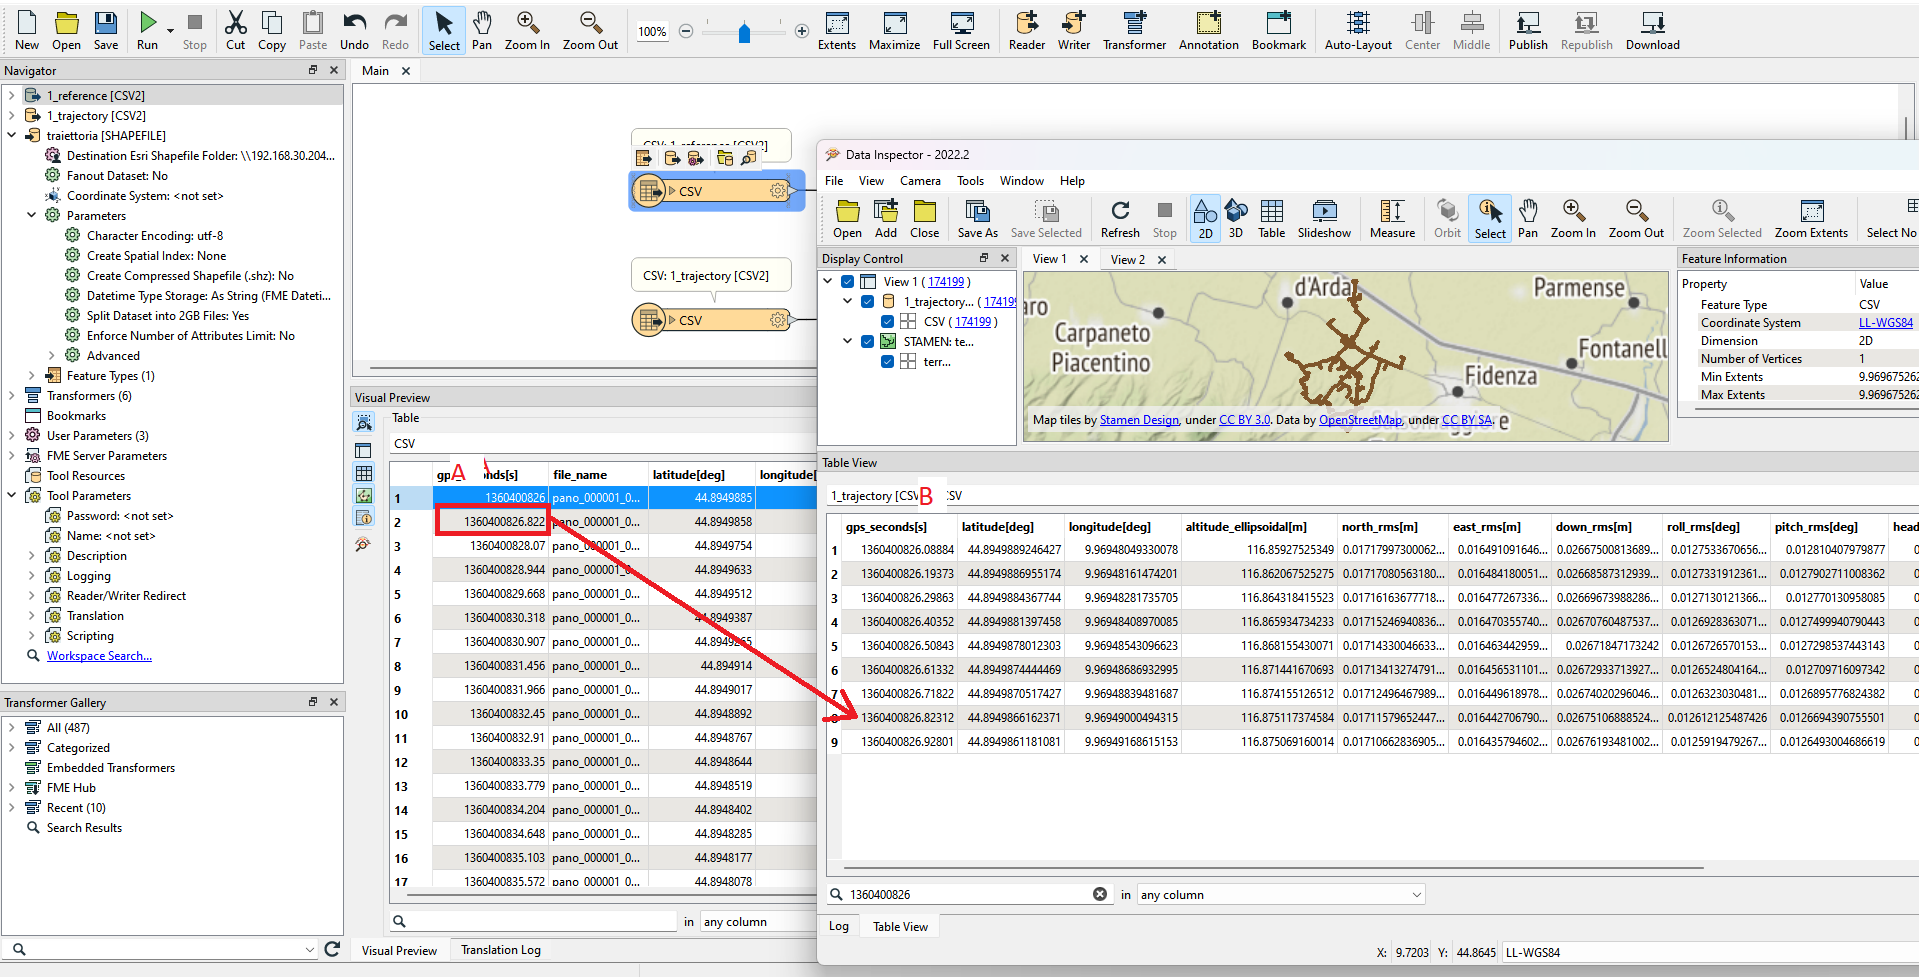1919x977 pixels.
Task: Move the canvas zoom slider handle
Action: 744,33
